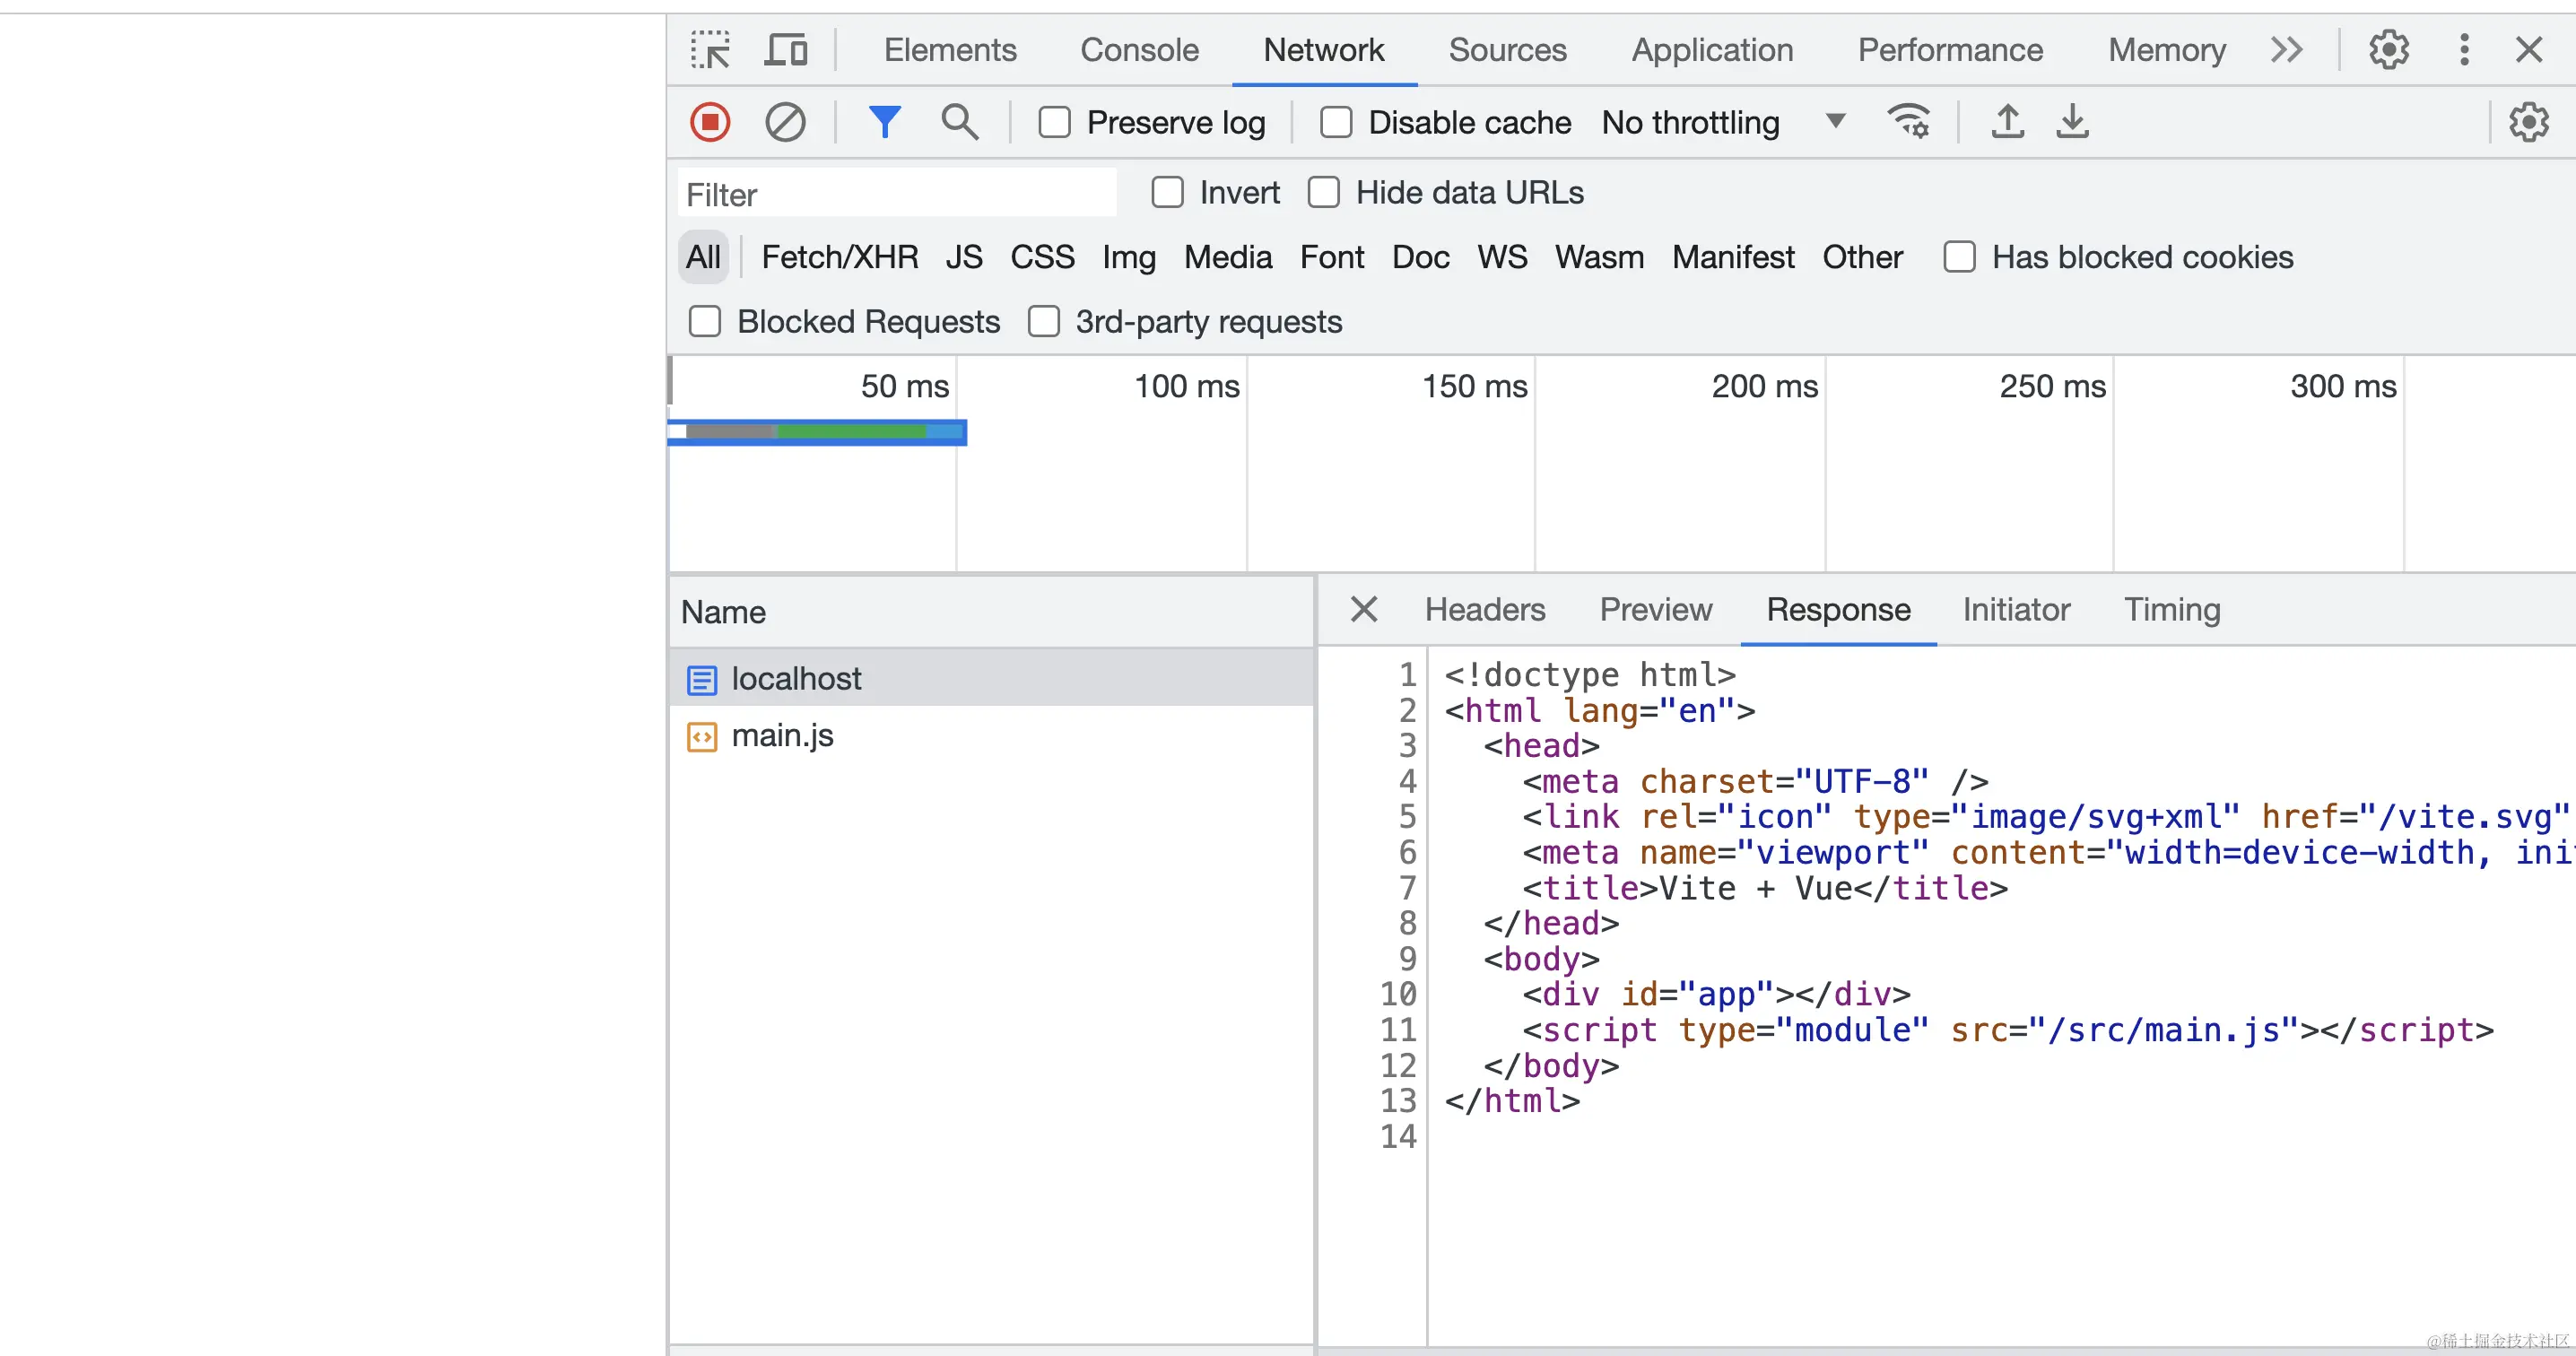
Task: Filter requests by Fetch/XHR
Action: pyautogui.click(x=840, y=257)
